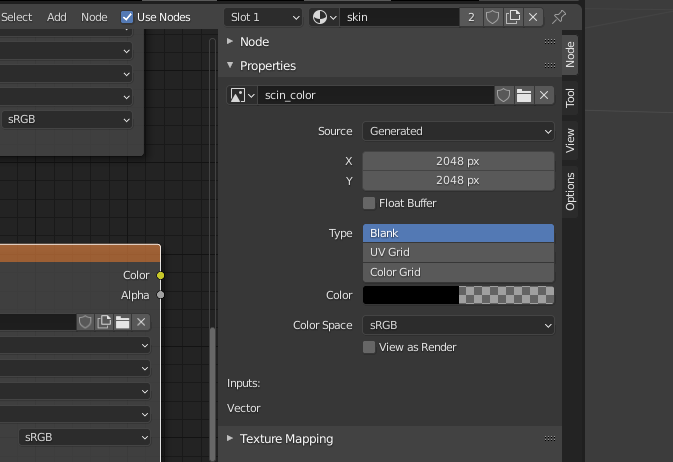The width and height of the screenshot is (673, 462).
Task: Toggle the Use Nodes checkbox
Action: point(127,17)
